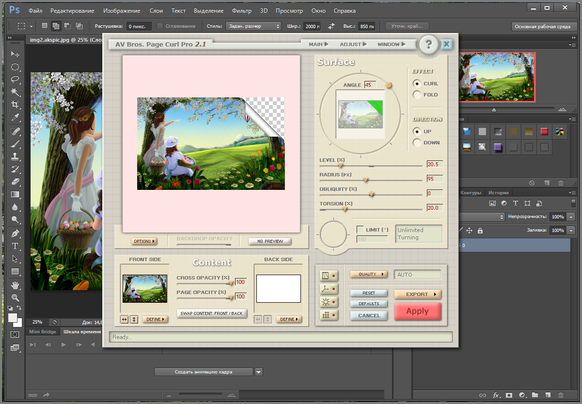The height and width of the screenshot is (404, 582).
Task: Click the Растушевка input field
Action: [x=139, y=26]
